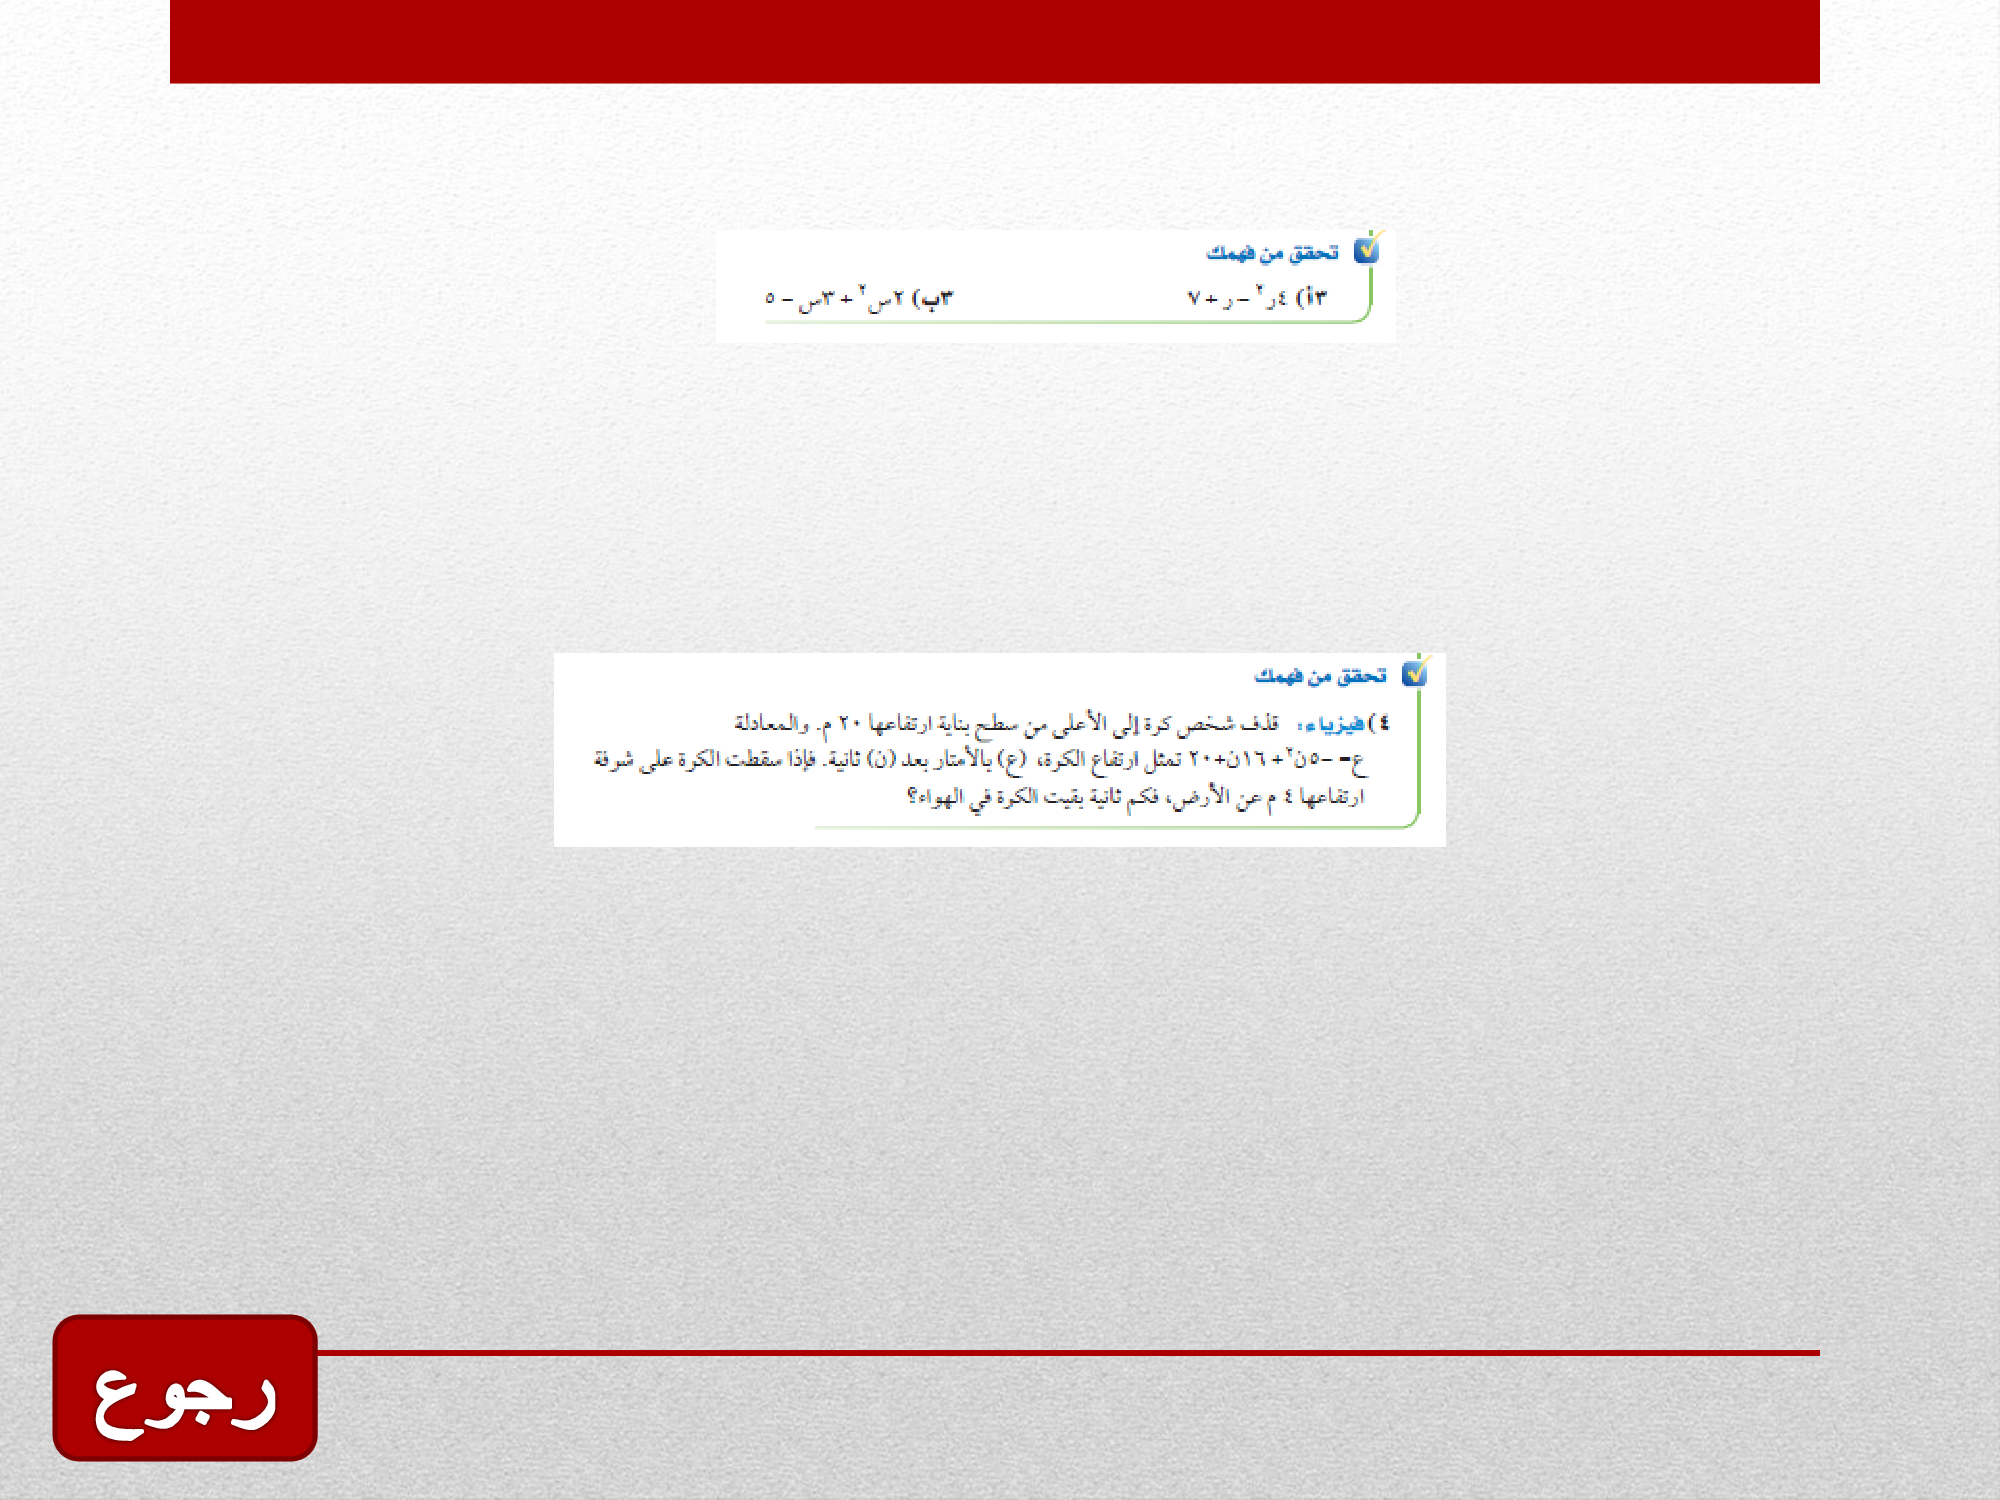The width and height of the screenshot is (2000, 1500).
Task: Click the checkmark icon in lower exercise box
Action: click(1415, 673)
